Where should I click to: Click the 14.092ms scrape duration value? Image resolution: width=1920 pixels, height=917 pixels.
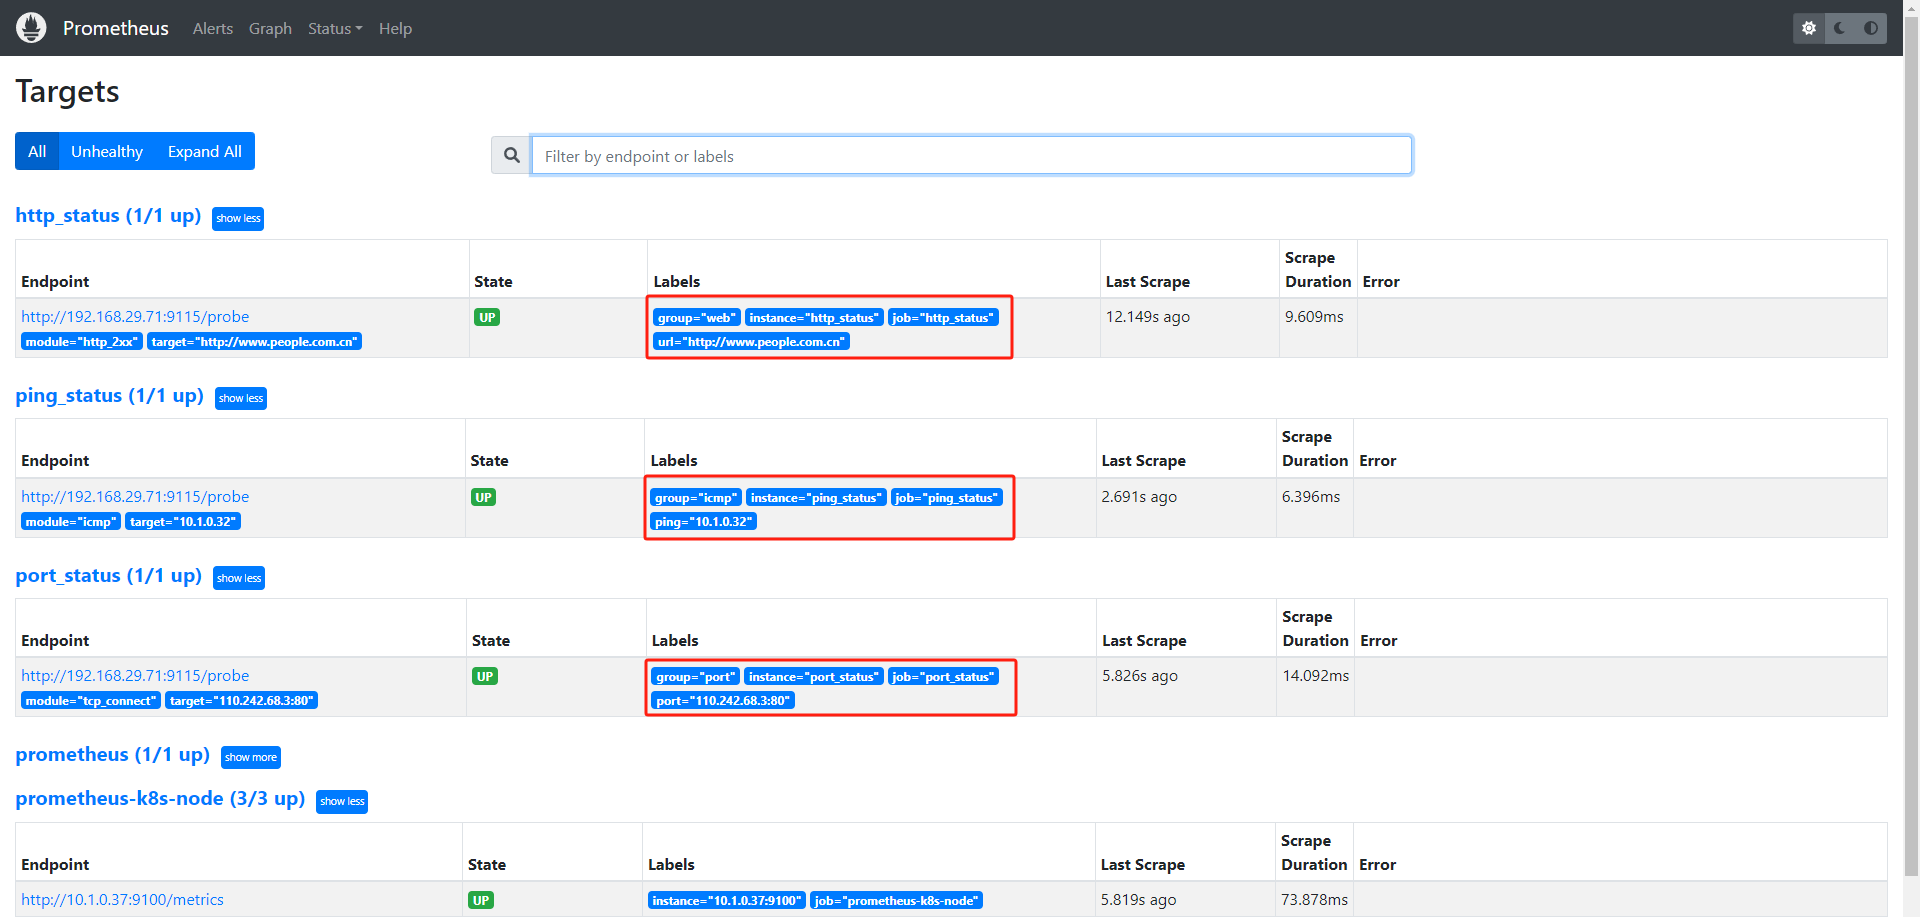pos(1316,675)
